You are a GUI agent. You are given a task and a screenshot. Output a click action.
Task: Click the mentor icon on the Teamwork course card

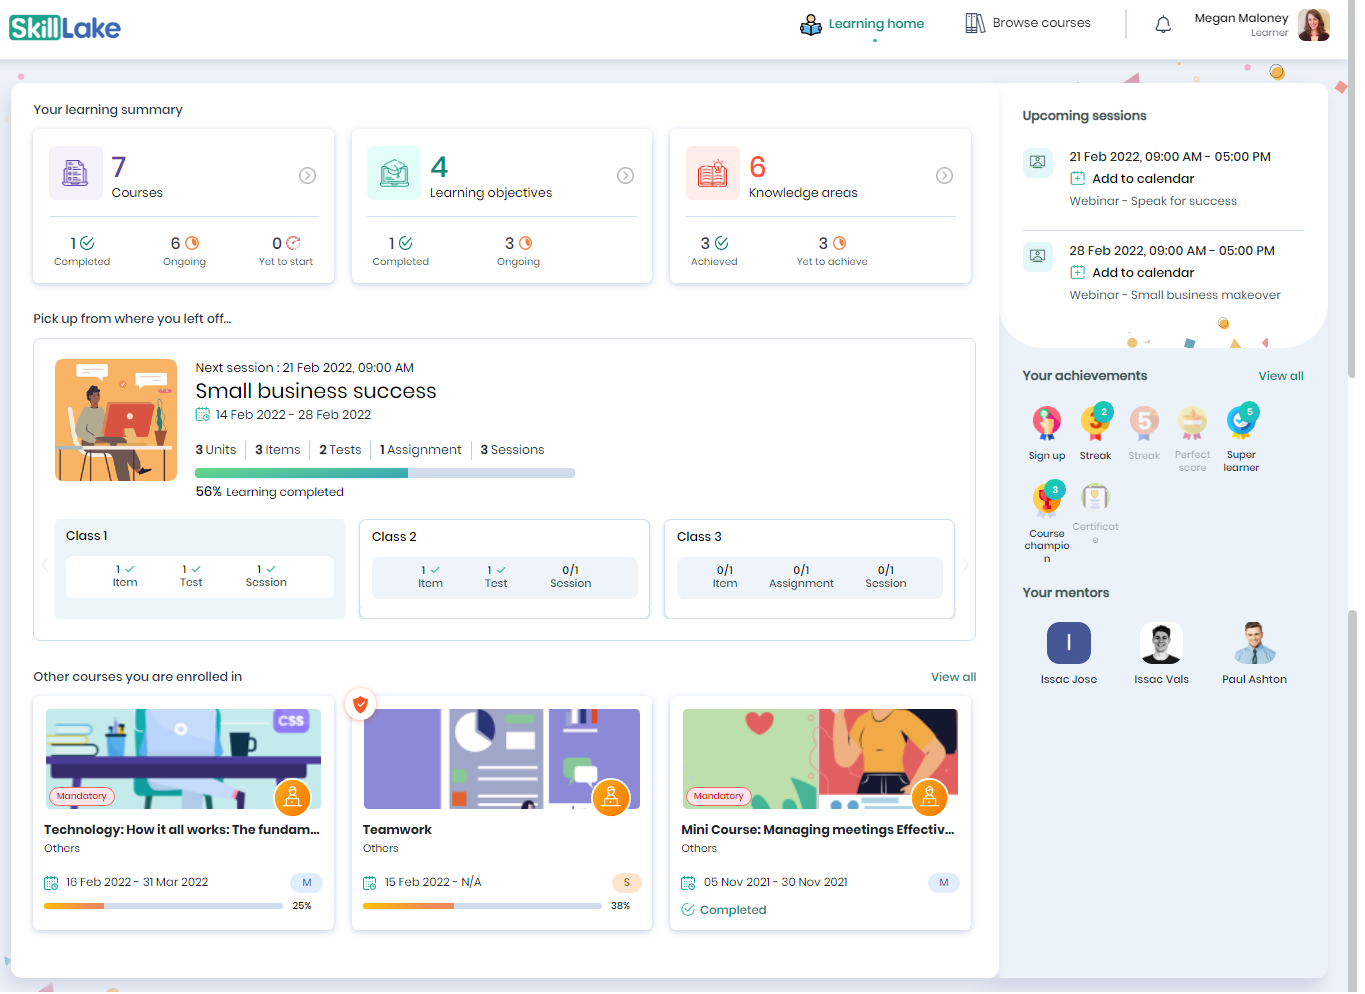tap(610, 798)
